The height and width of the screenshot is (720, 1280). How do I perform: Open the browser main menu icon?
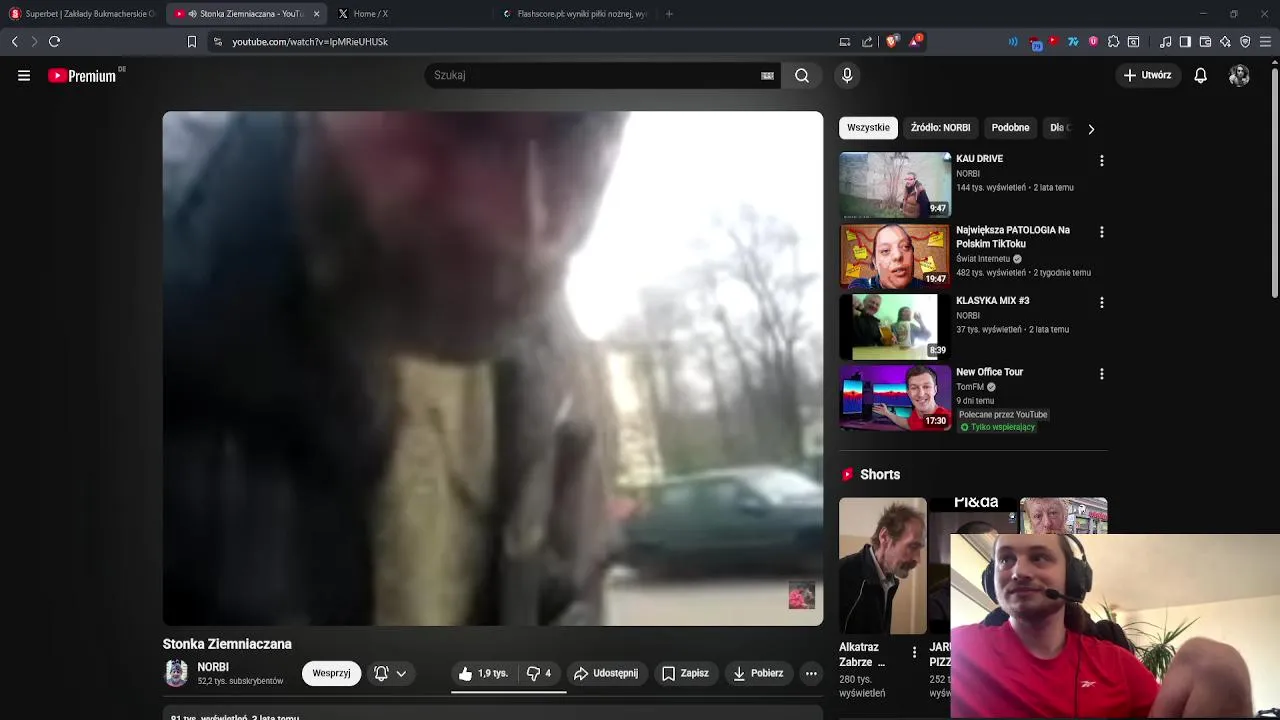pos(1265,42)
